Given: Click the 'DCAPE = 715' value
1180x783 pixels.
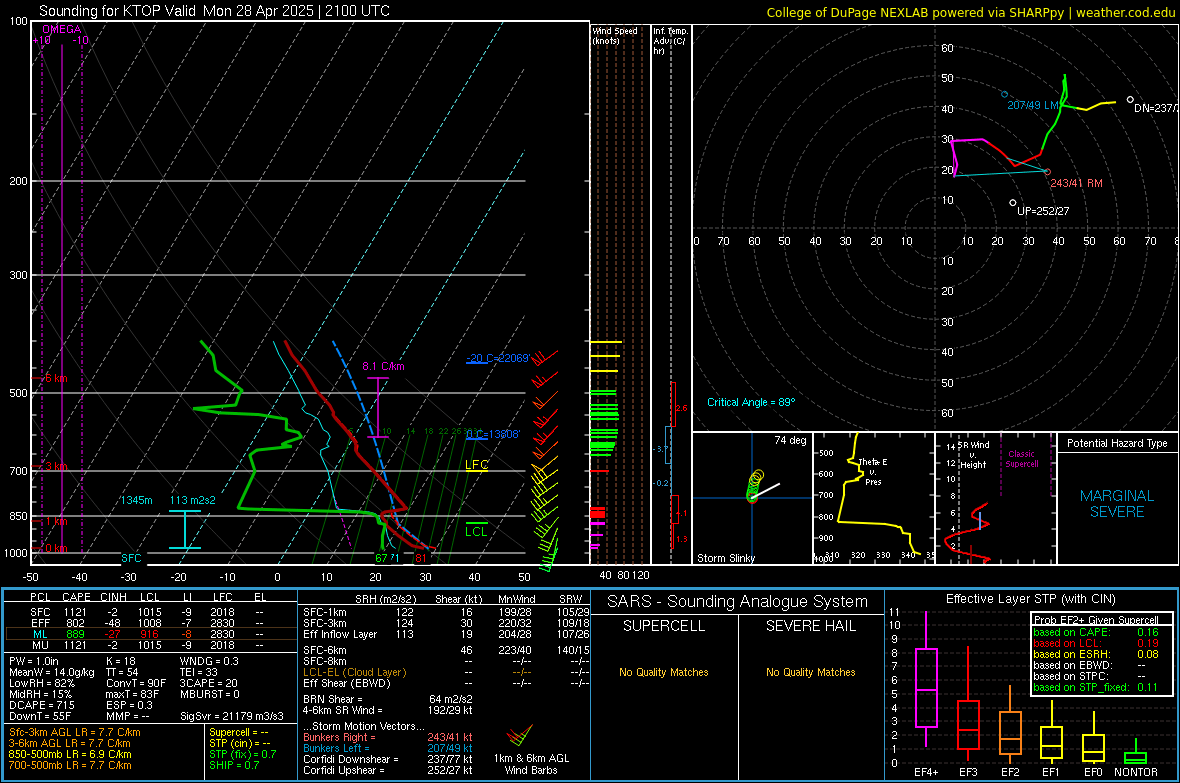Looking at the screenshot, I should point(41,705).
